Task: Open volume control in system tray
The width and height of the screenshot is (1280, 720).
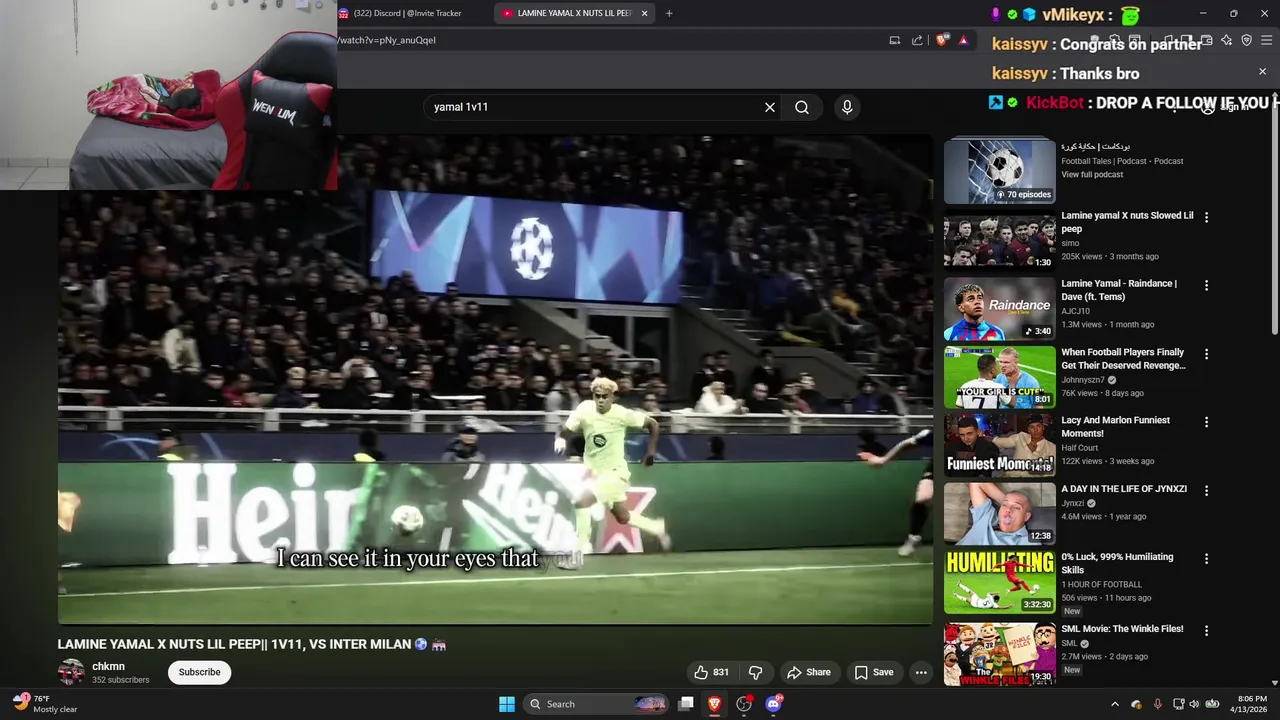Action: coord(1195,704)
